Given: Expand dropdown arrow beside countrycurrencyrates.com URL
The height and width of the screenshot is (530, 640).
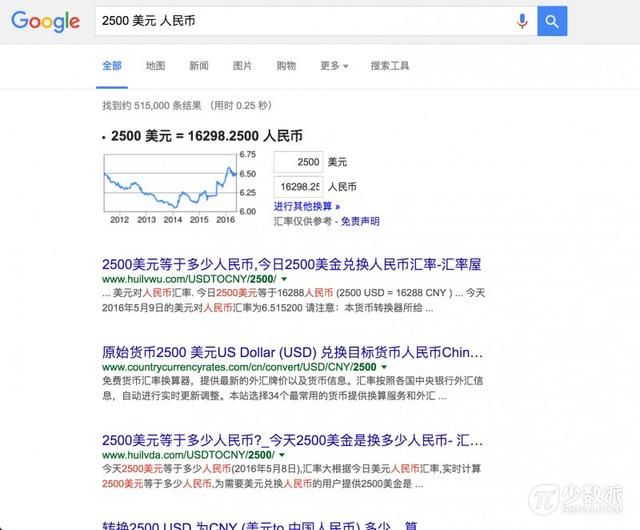Looking at the screenshot, I should (x=384, y=367).
